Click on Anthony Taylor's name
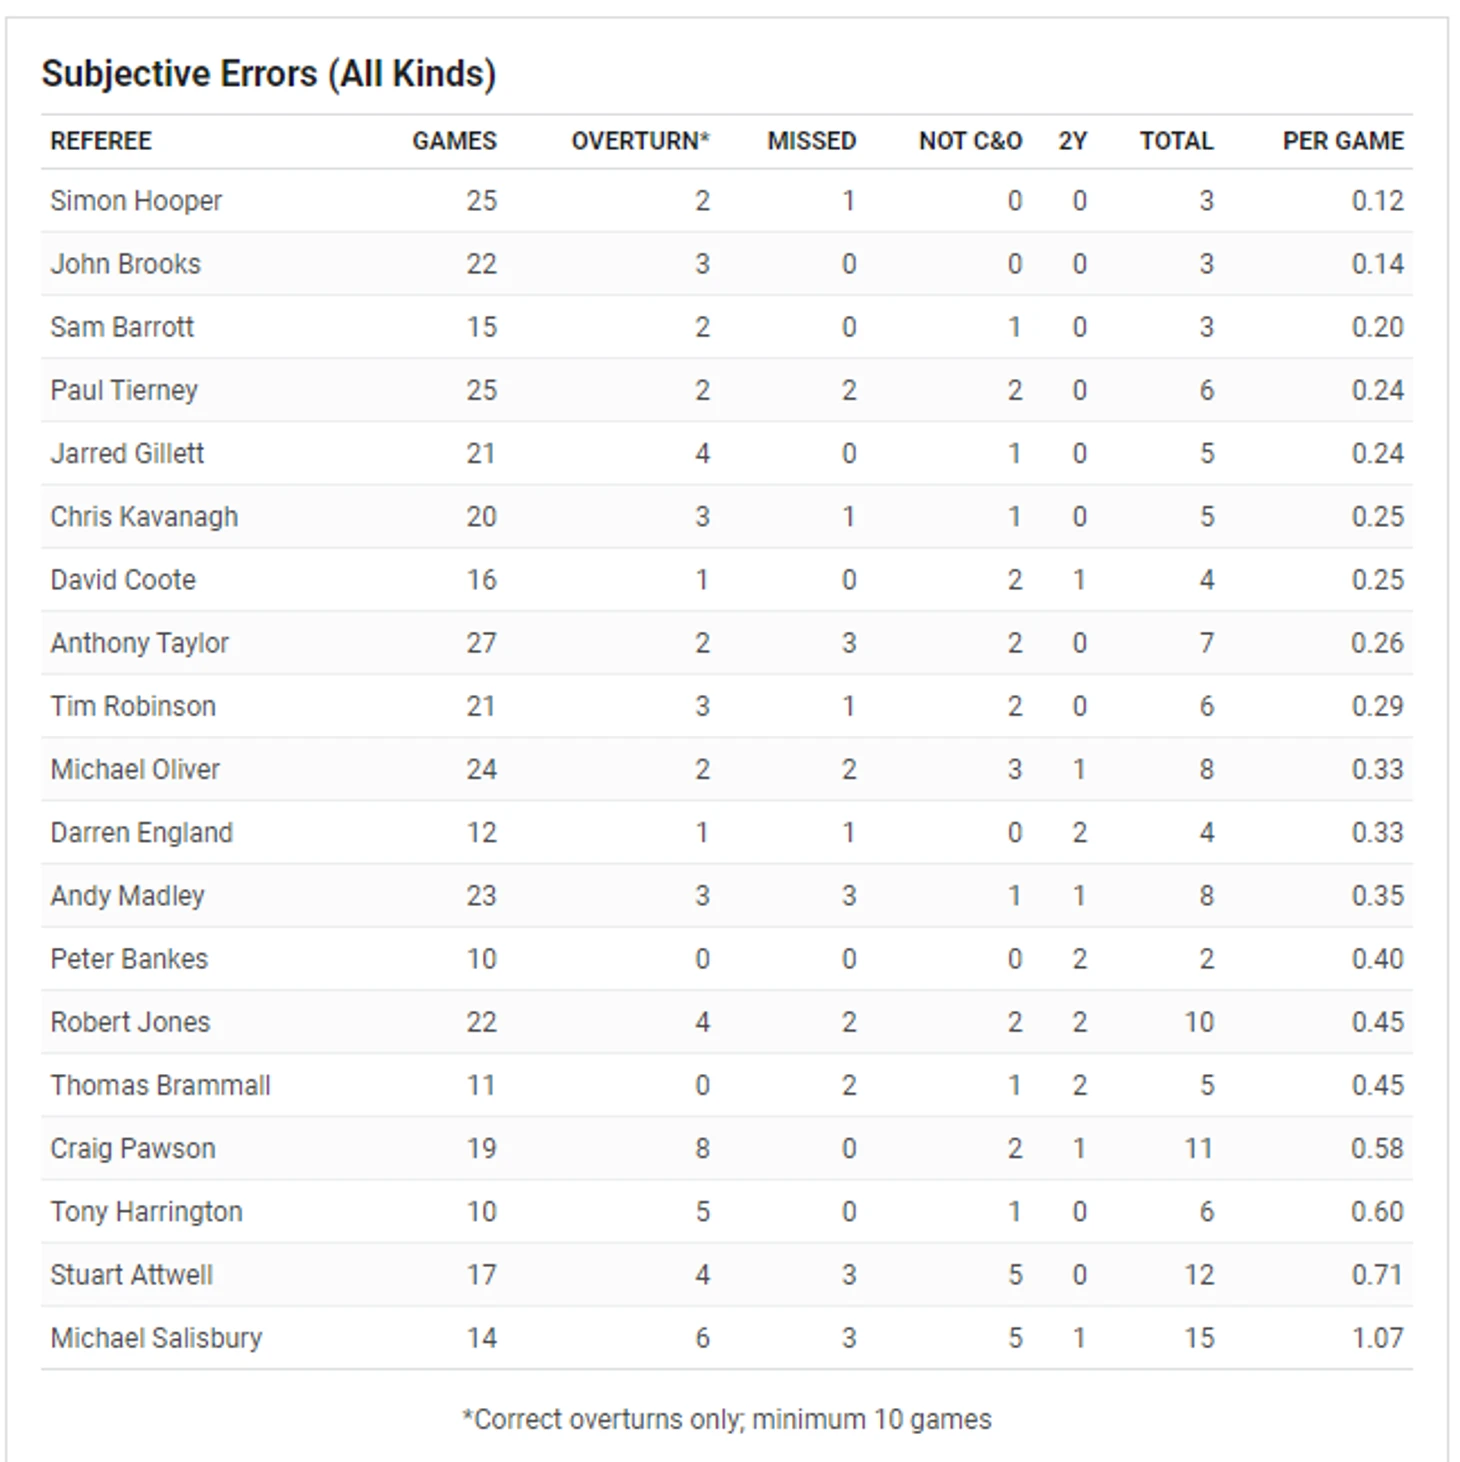This screenshot has width=1460, height=1462. 140,643
